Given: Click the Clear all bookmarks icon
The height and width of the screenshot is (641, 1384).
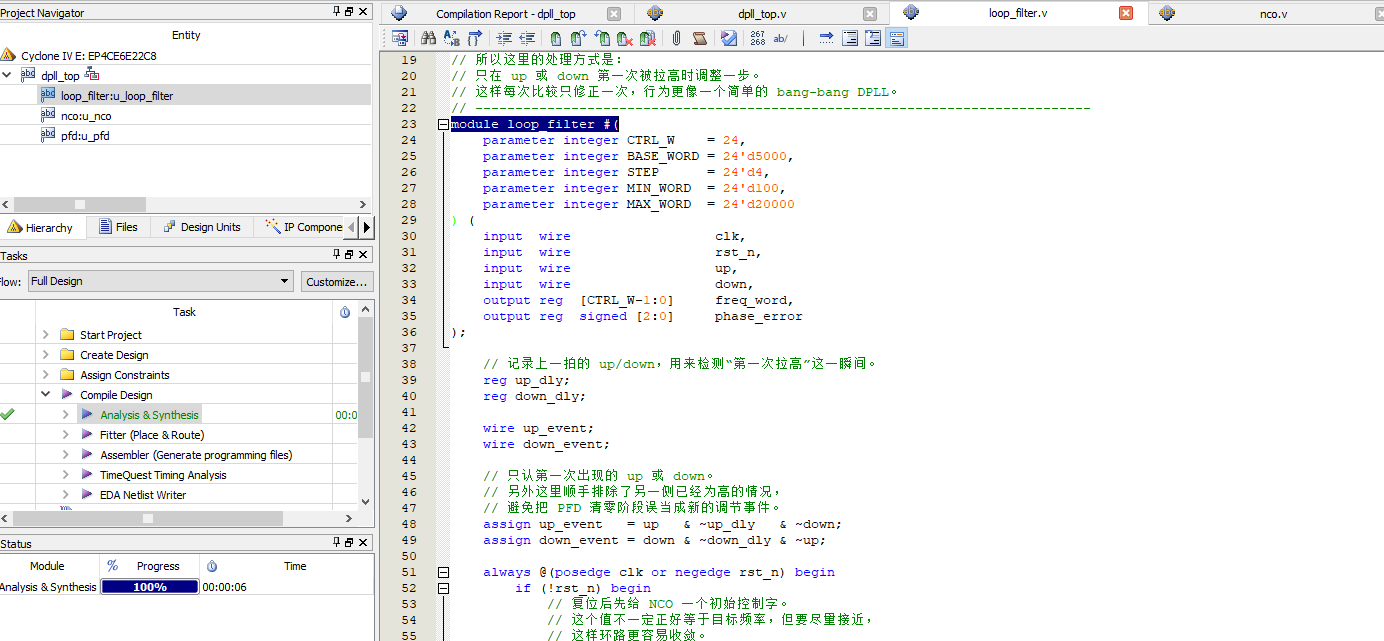Looking at the screenshot, I should 648,38.
